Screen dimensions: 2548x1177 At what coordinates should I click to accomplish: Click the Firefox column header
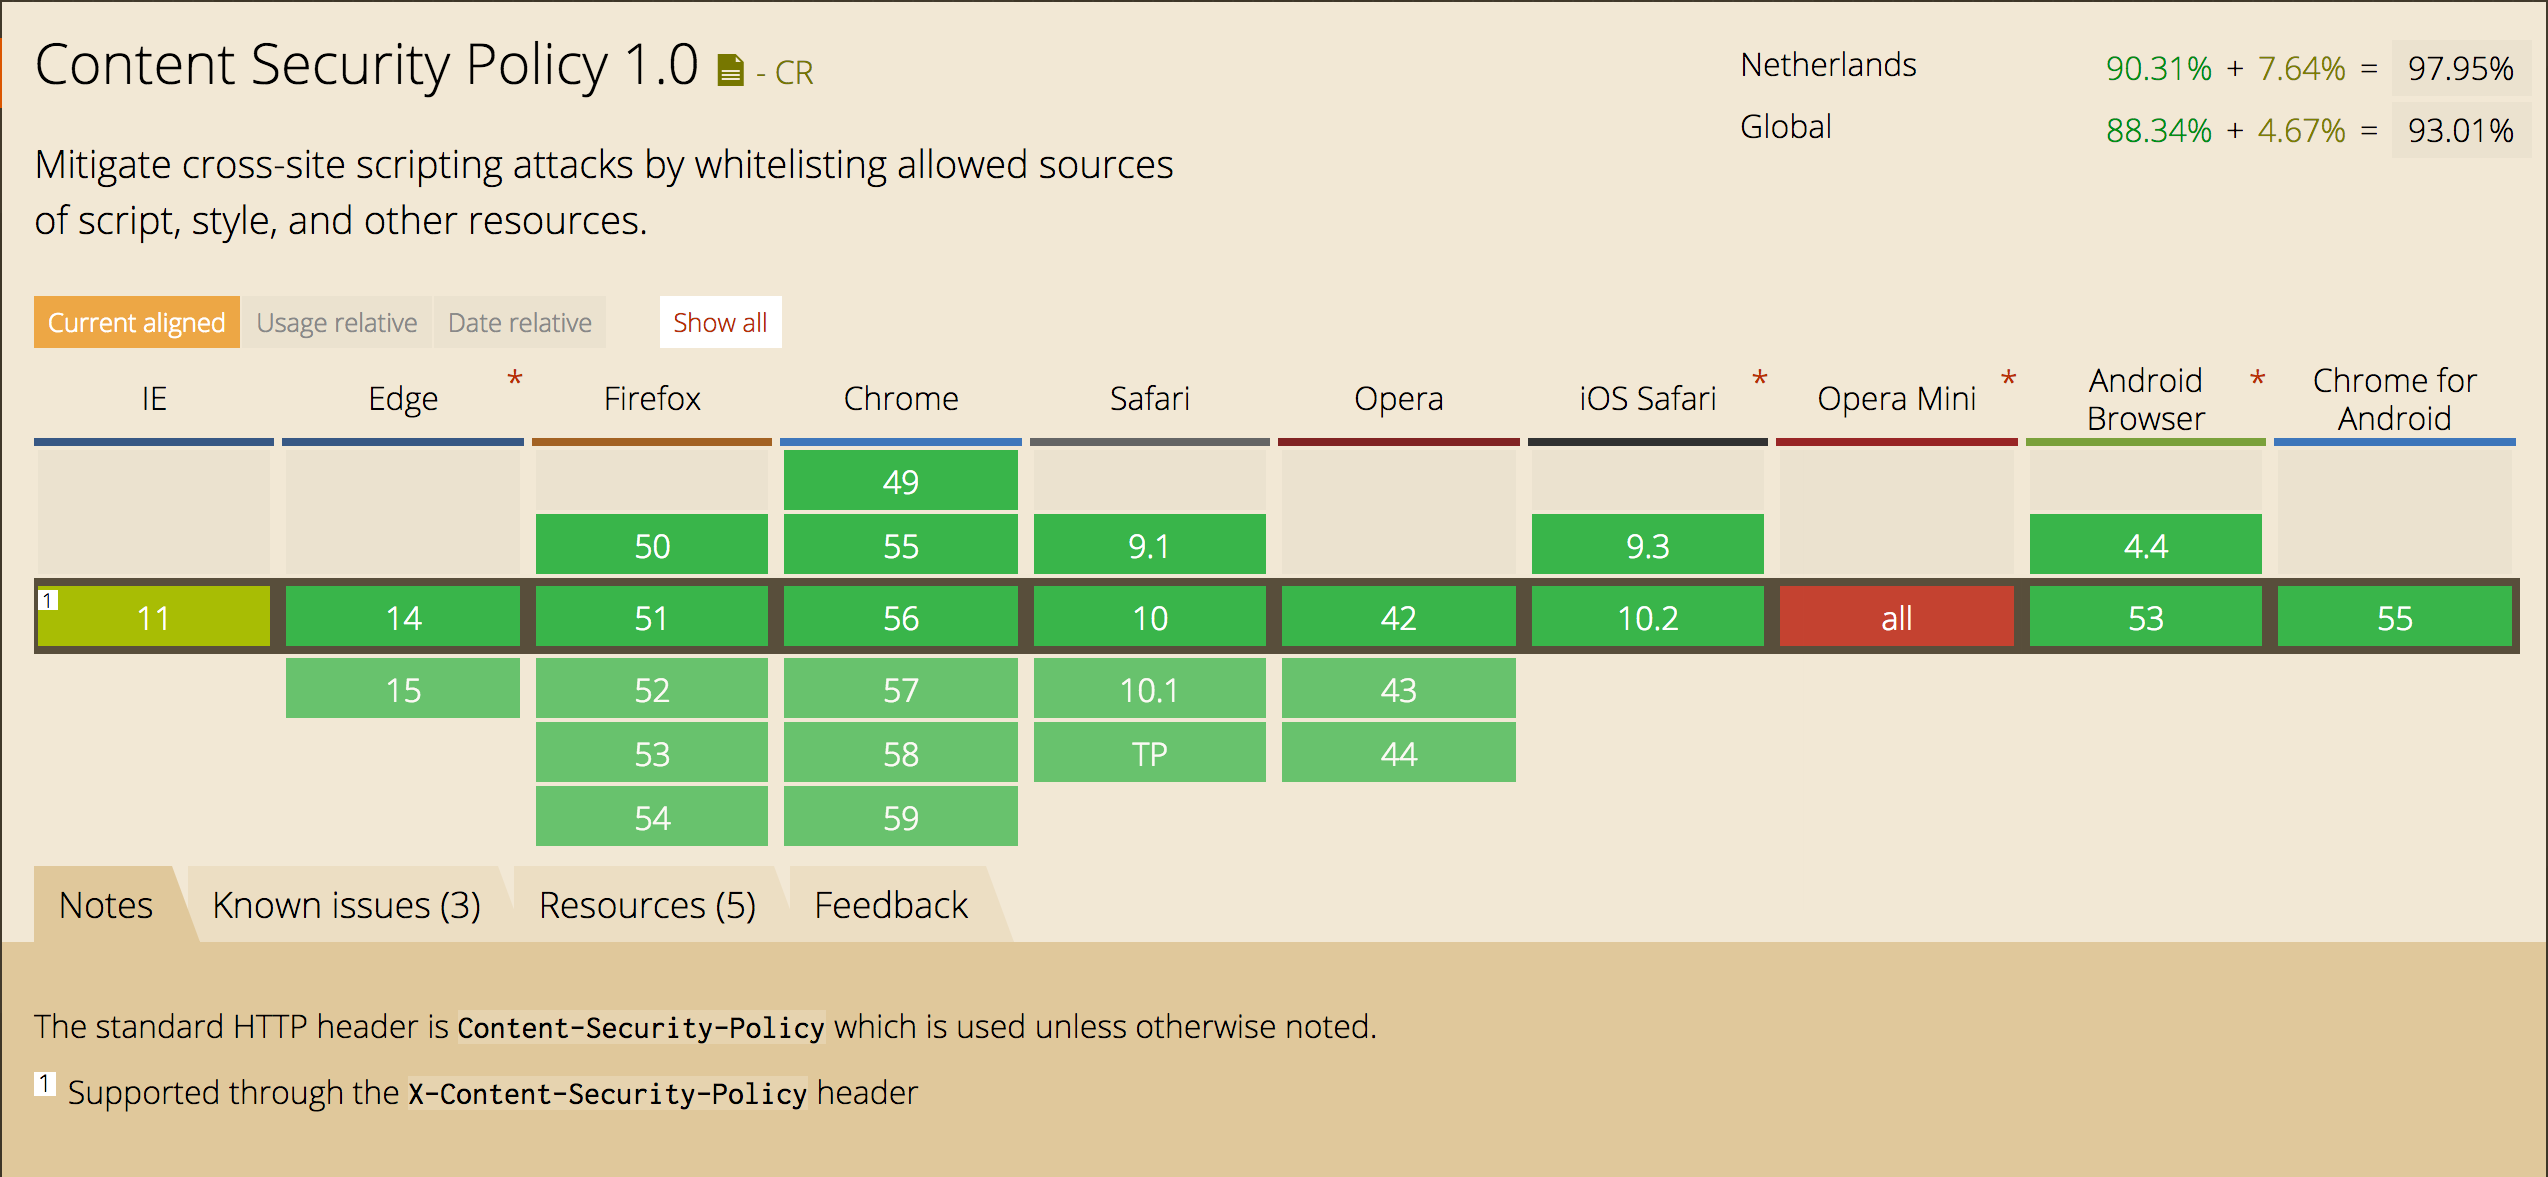[x=652, y=399]
